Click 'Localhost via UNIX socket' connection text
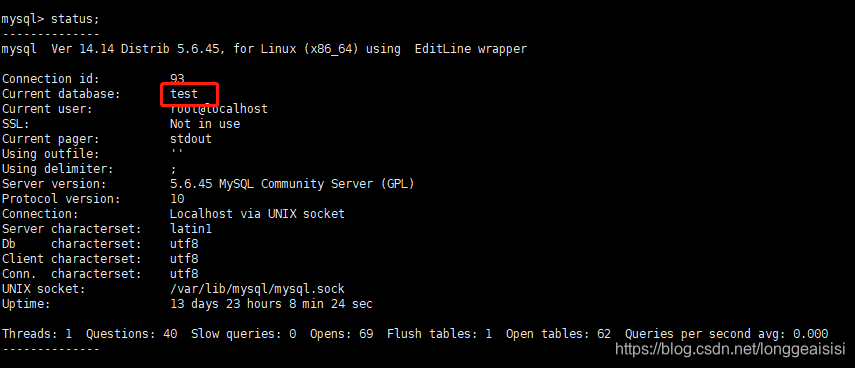This screenshot has height=368, width=855. coord(257,214)
